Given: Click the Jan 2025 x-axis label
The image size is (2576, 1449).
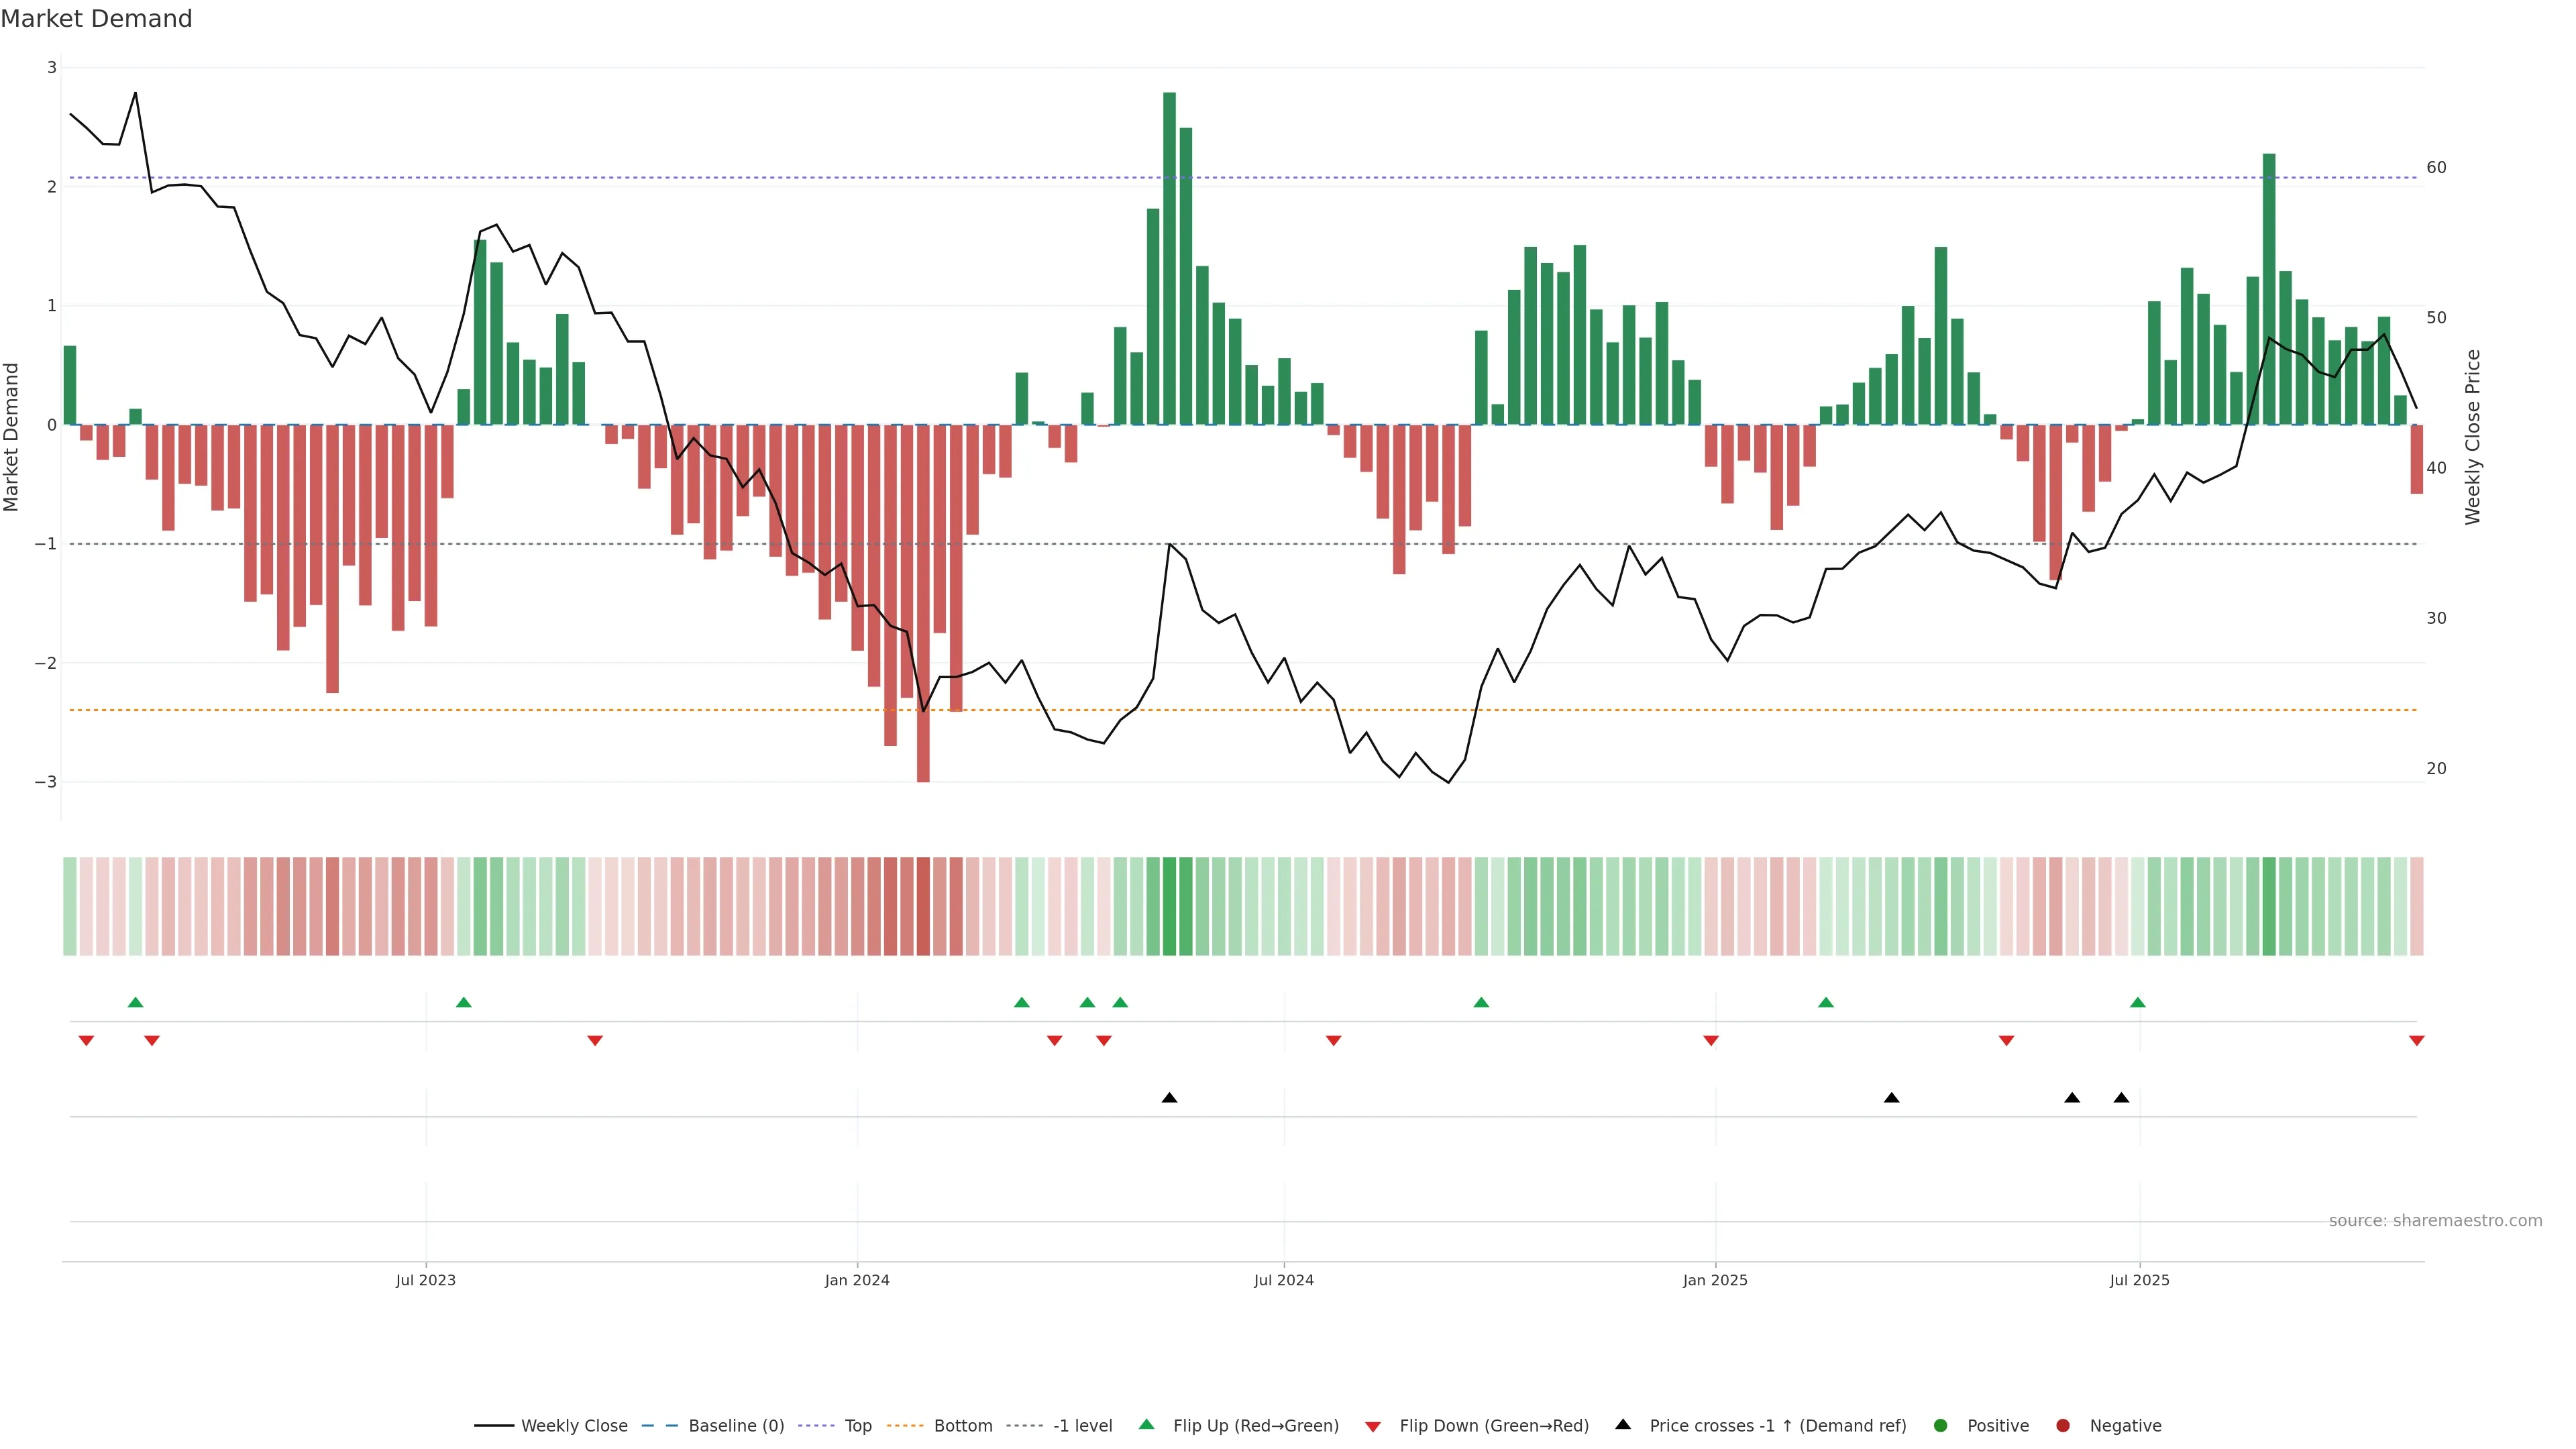Looking at the screenshot, I should click(1715, 1280).
